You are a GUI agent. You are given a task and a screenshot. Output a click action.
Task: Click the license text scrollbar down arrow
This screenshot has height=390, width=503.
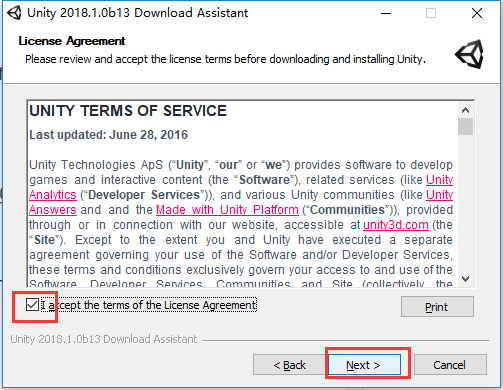click(x=465, y=279)
